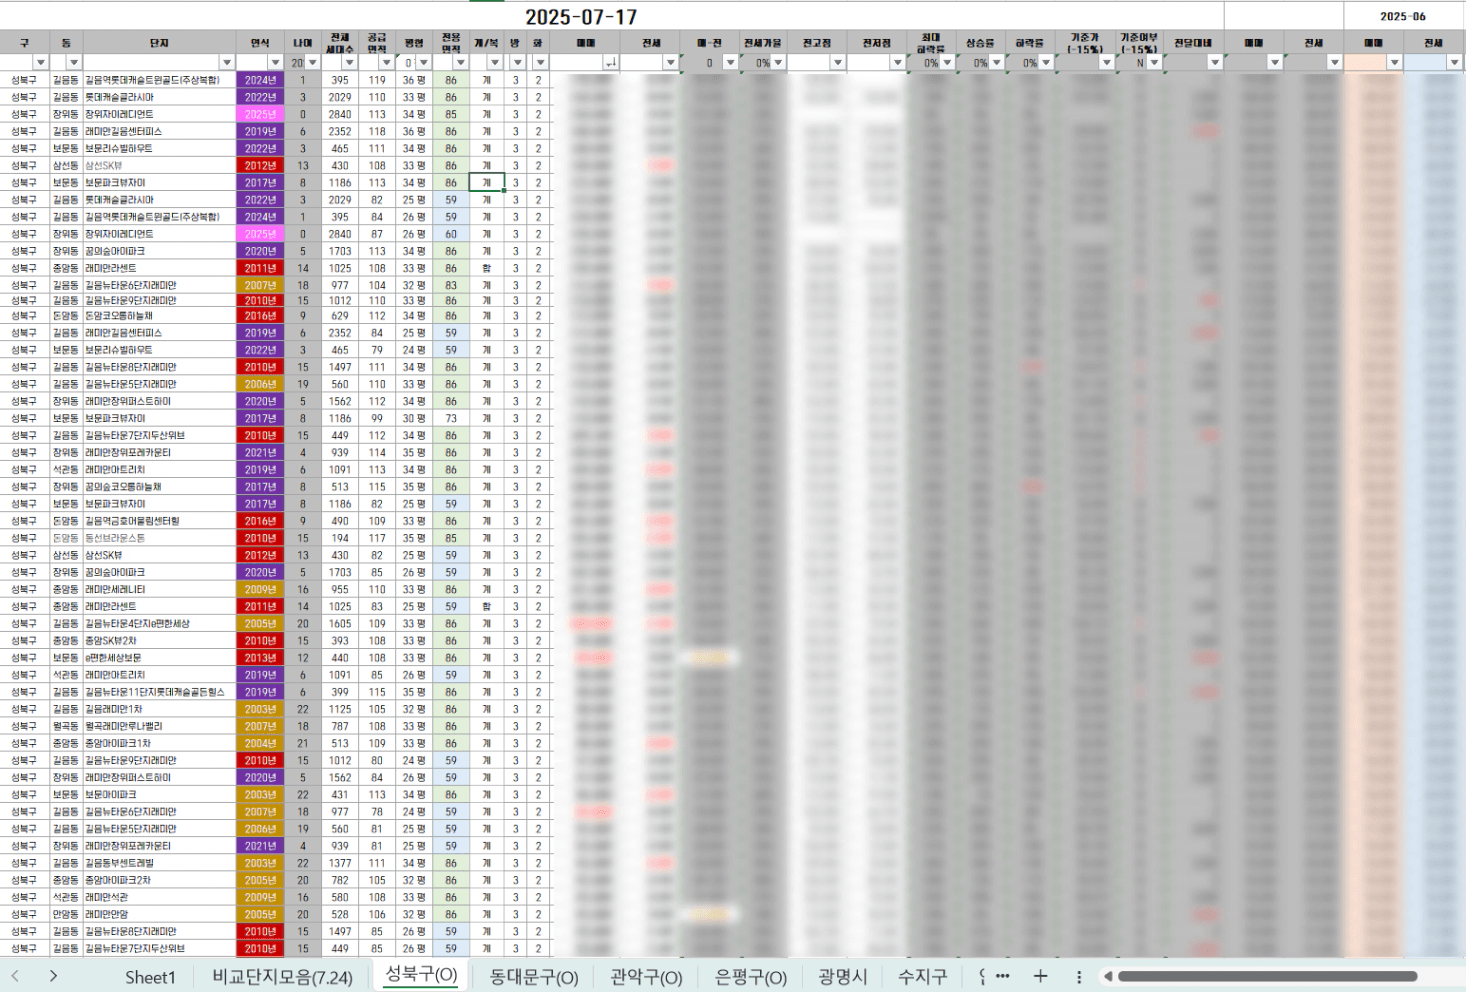The image size is (1466, 992).
Task: Select cell e편한세상보문
Action: pyautogui.click(x=159, y=658)
